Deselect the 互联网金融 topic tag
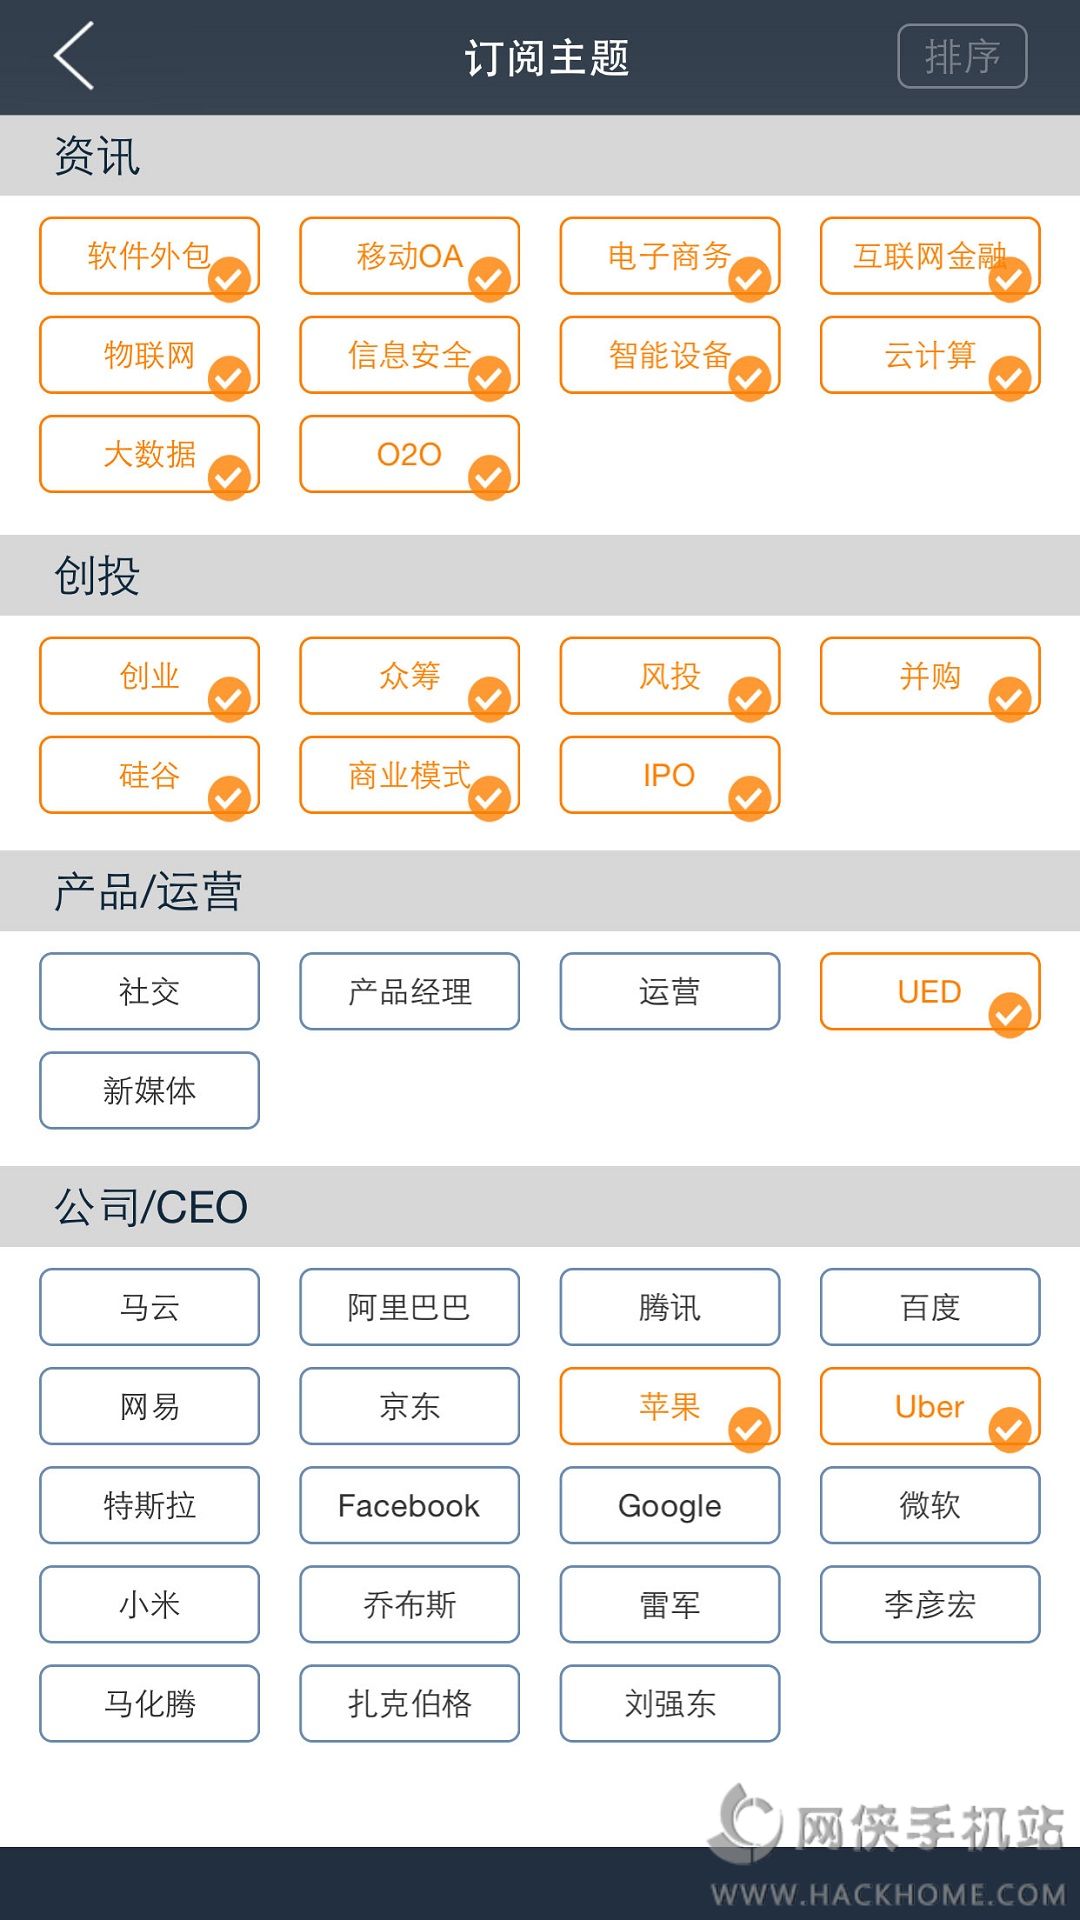Viewport: 1080px width, 1920px height. coord(929,256)
